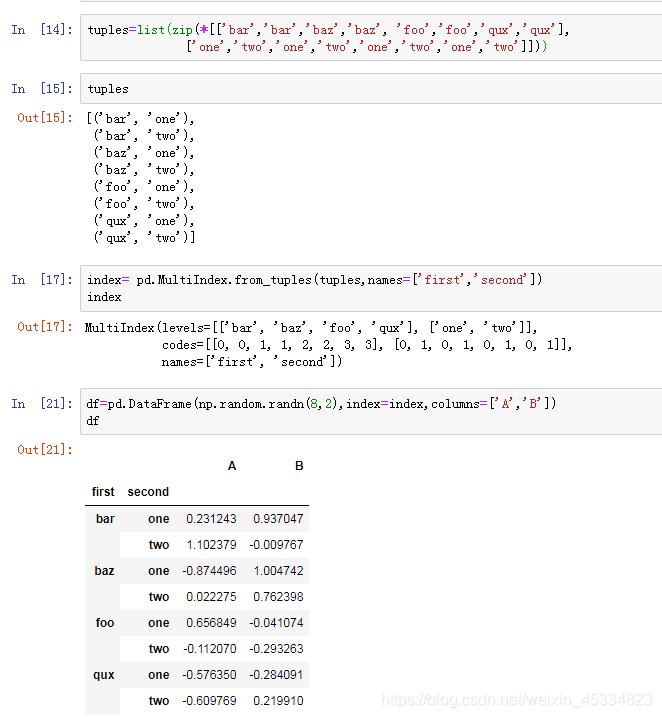The width and height of the screenshot is (662, 718).
Task: Click the 'bar' index label in table
Action: pos(105,519)
